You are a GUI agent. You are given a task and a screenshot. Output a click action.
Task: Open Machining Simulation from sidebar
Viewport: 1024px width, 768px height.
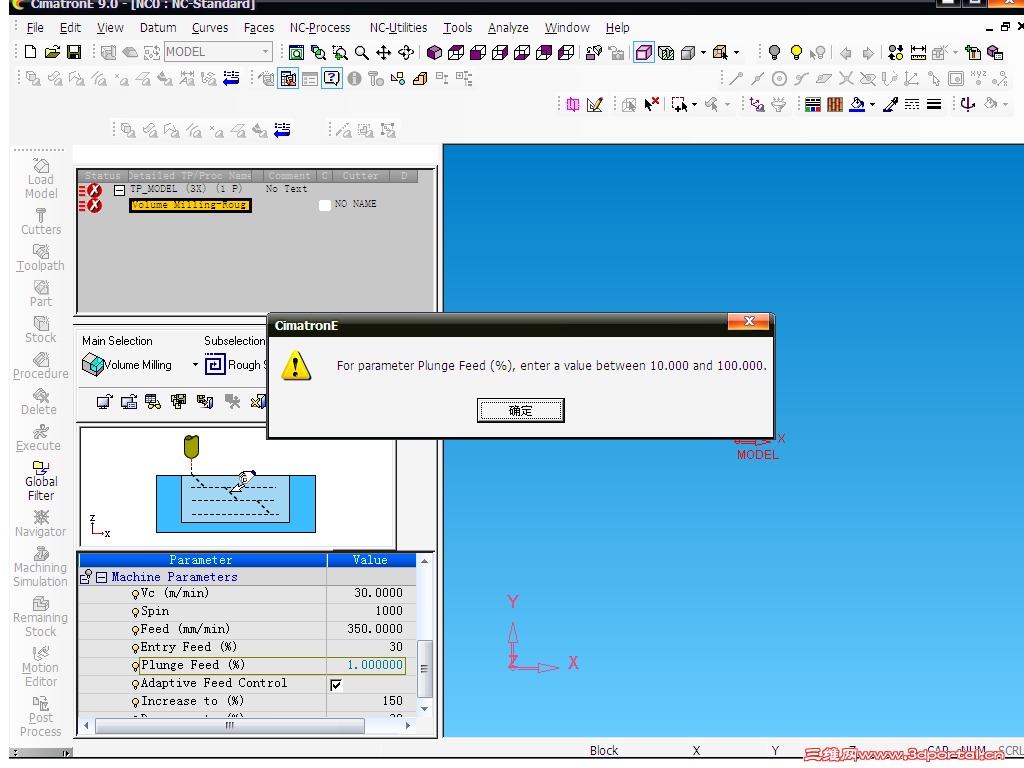pyautogui.click(x=40, y=567)
